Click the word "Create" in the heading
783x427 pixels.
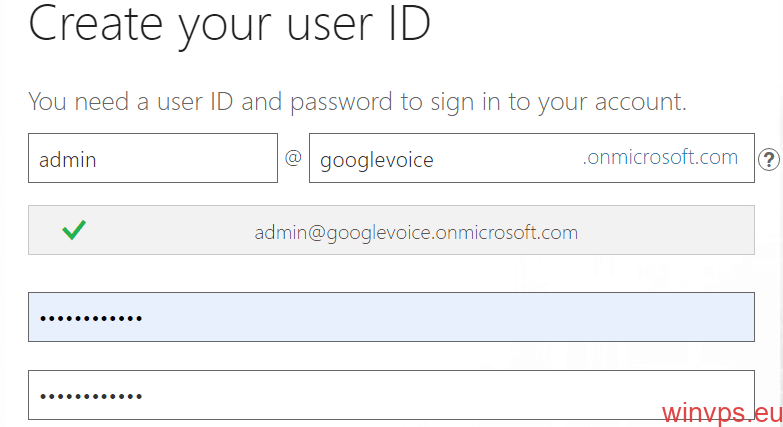point(95,24)
